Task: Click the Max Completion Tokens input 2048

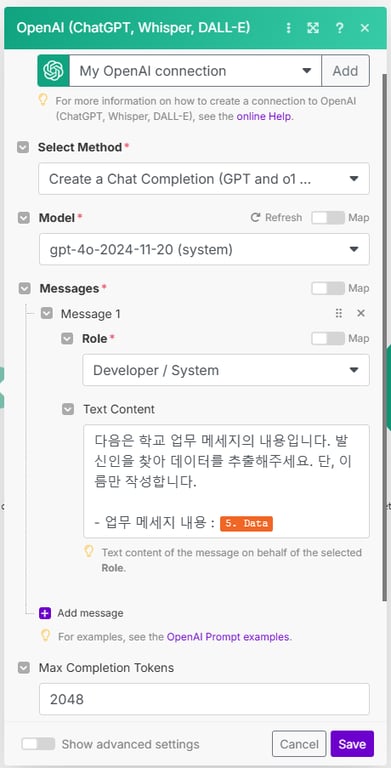Action: [x=204, y=699]
